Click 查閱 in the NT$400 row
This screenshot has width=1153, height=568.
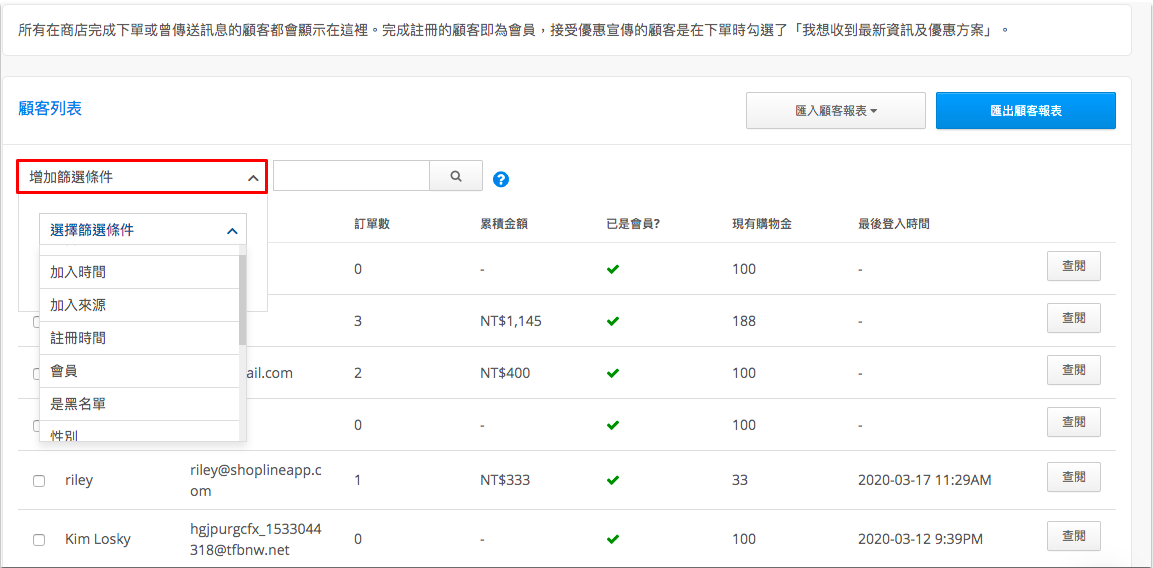(x=1074, y=369)
